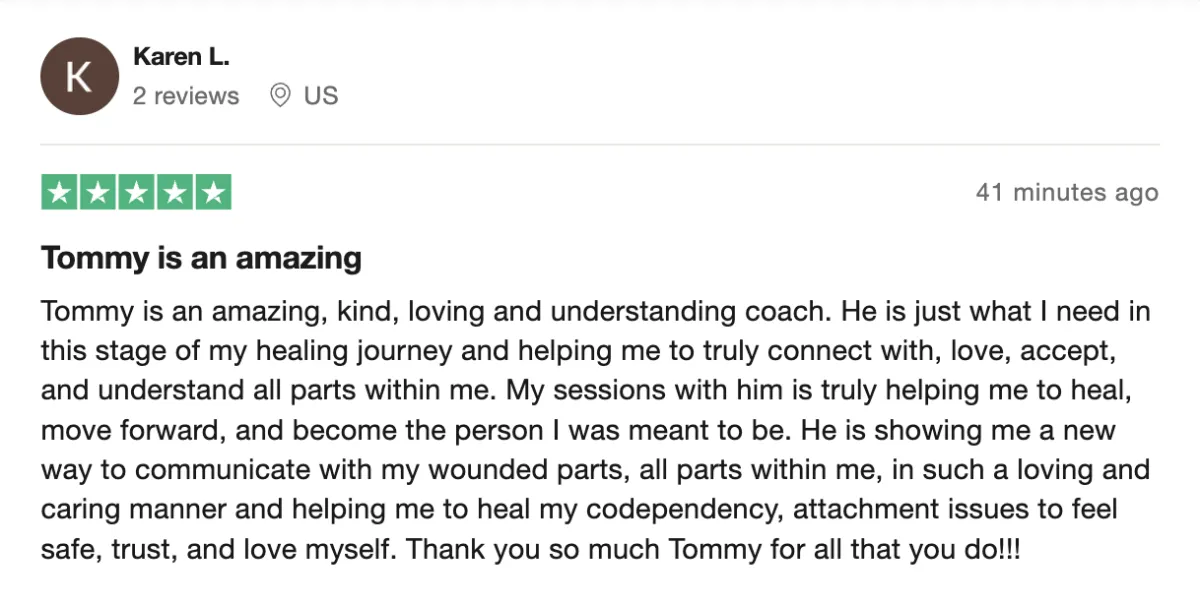The height and width of the screenshot is (604, 1200).
Task: Open the bold "Tommy is an amazing" review title
Action: [x=201, y=258]
